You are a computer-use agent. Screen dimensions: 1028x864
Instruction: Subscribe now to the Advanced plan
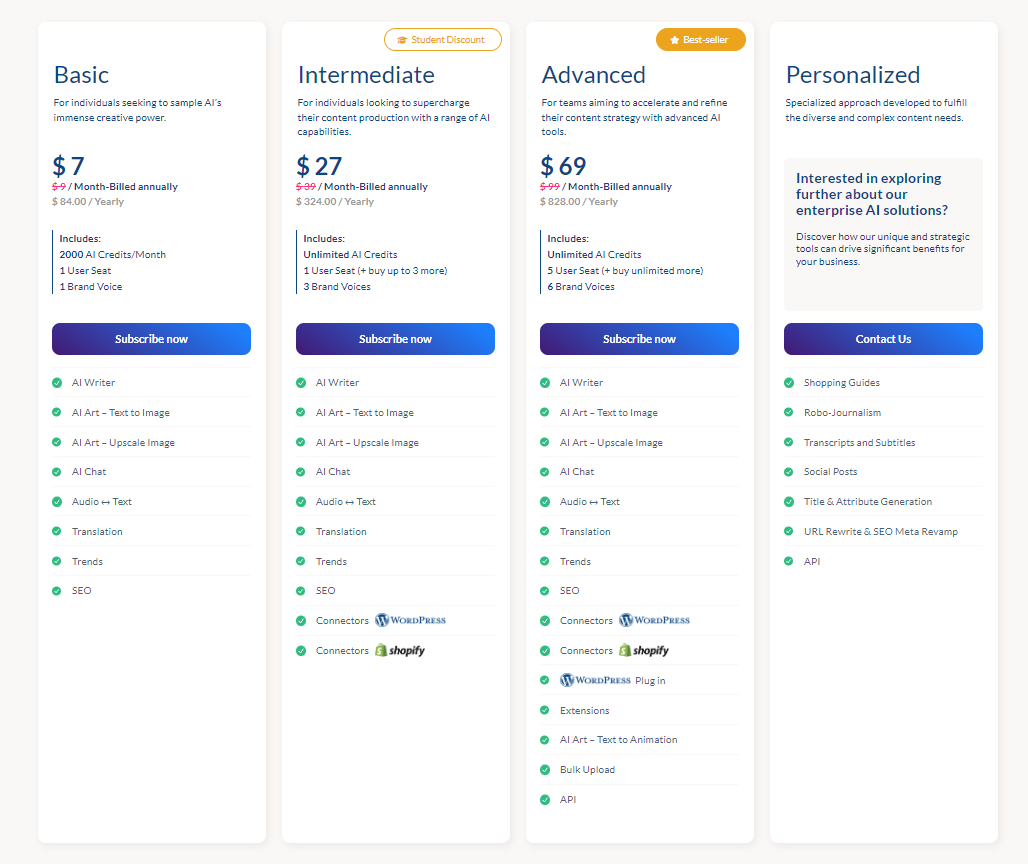(639, 339)
